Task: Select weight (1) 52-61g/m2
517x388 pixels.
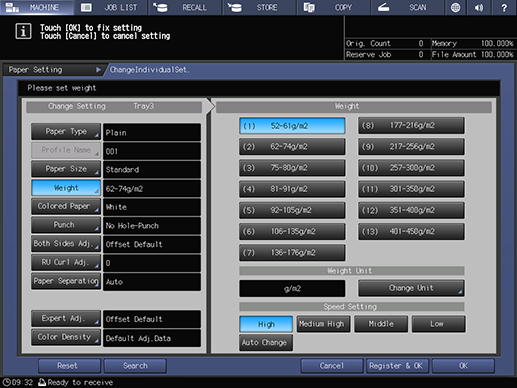Action: [292, 126]
